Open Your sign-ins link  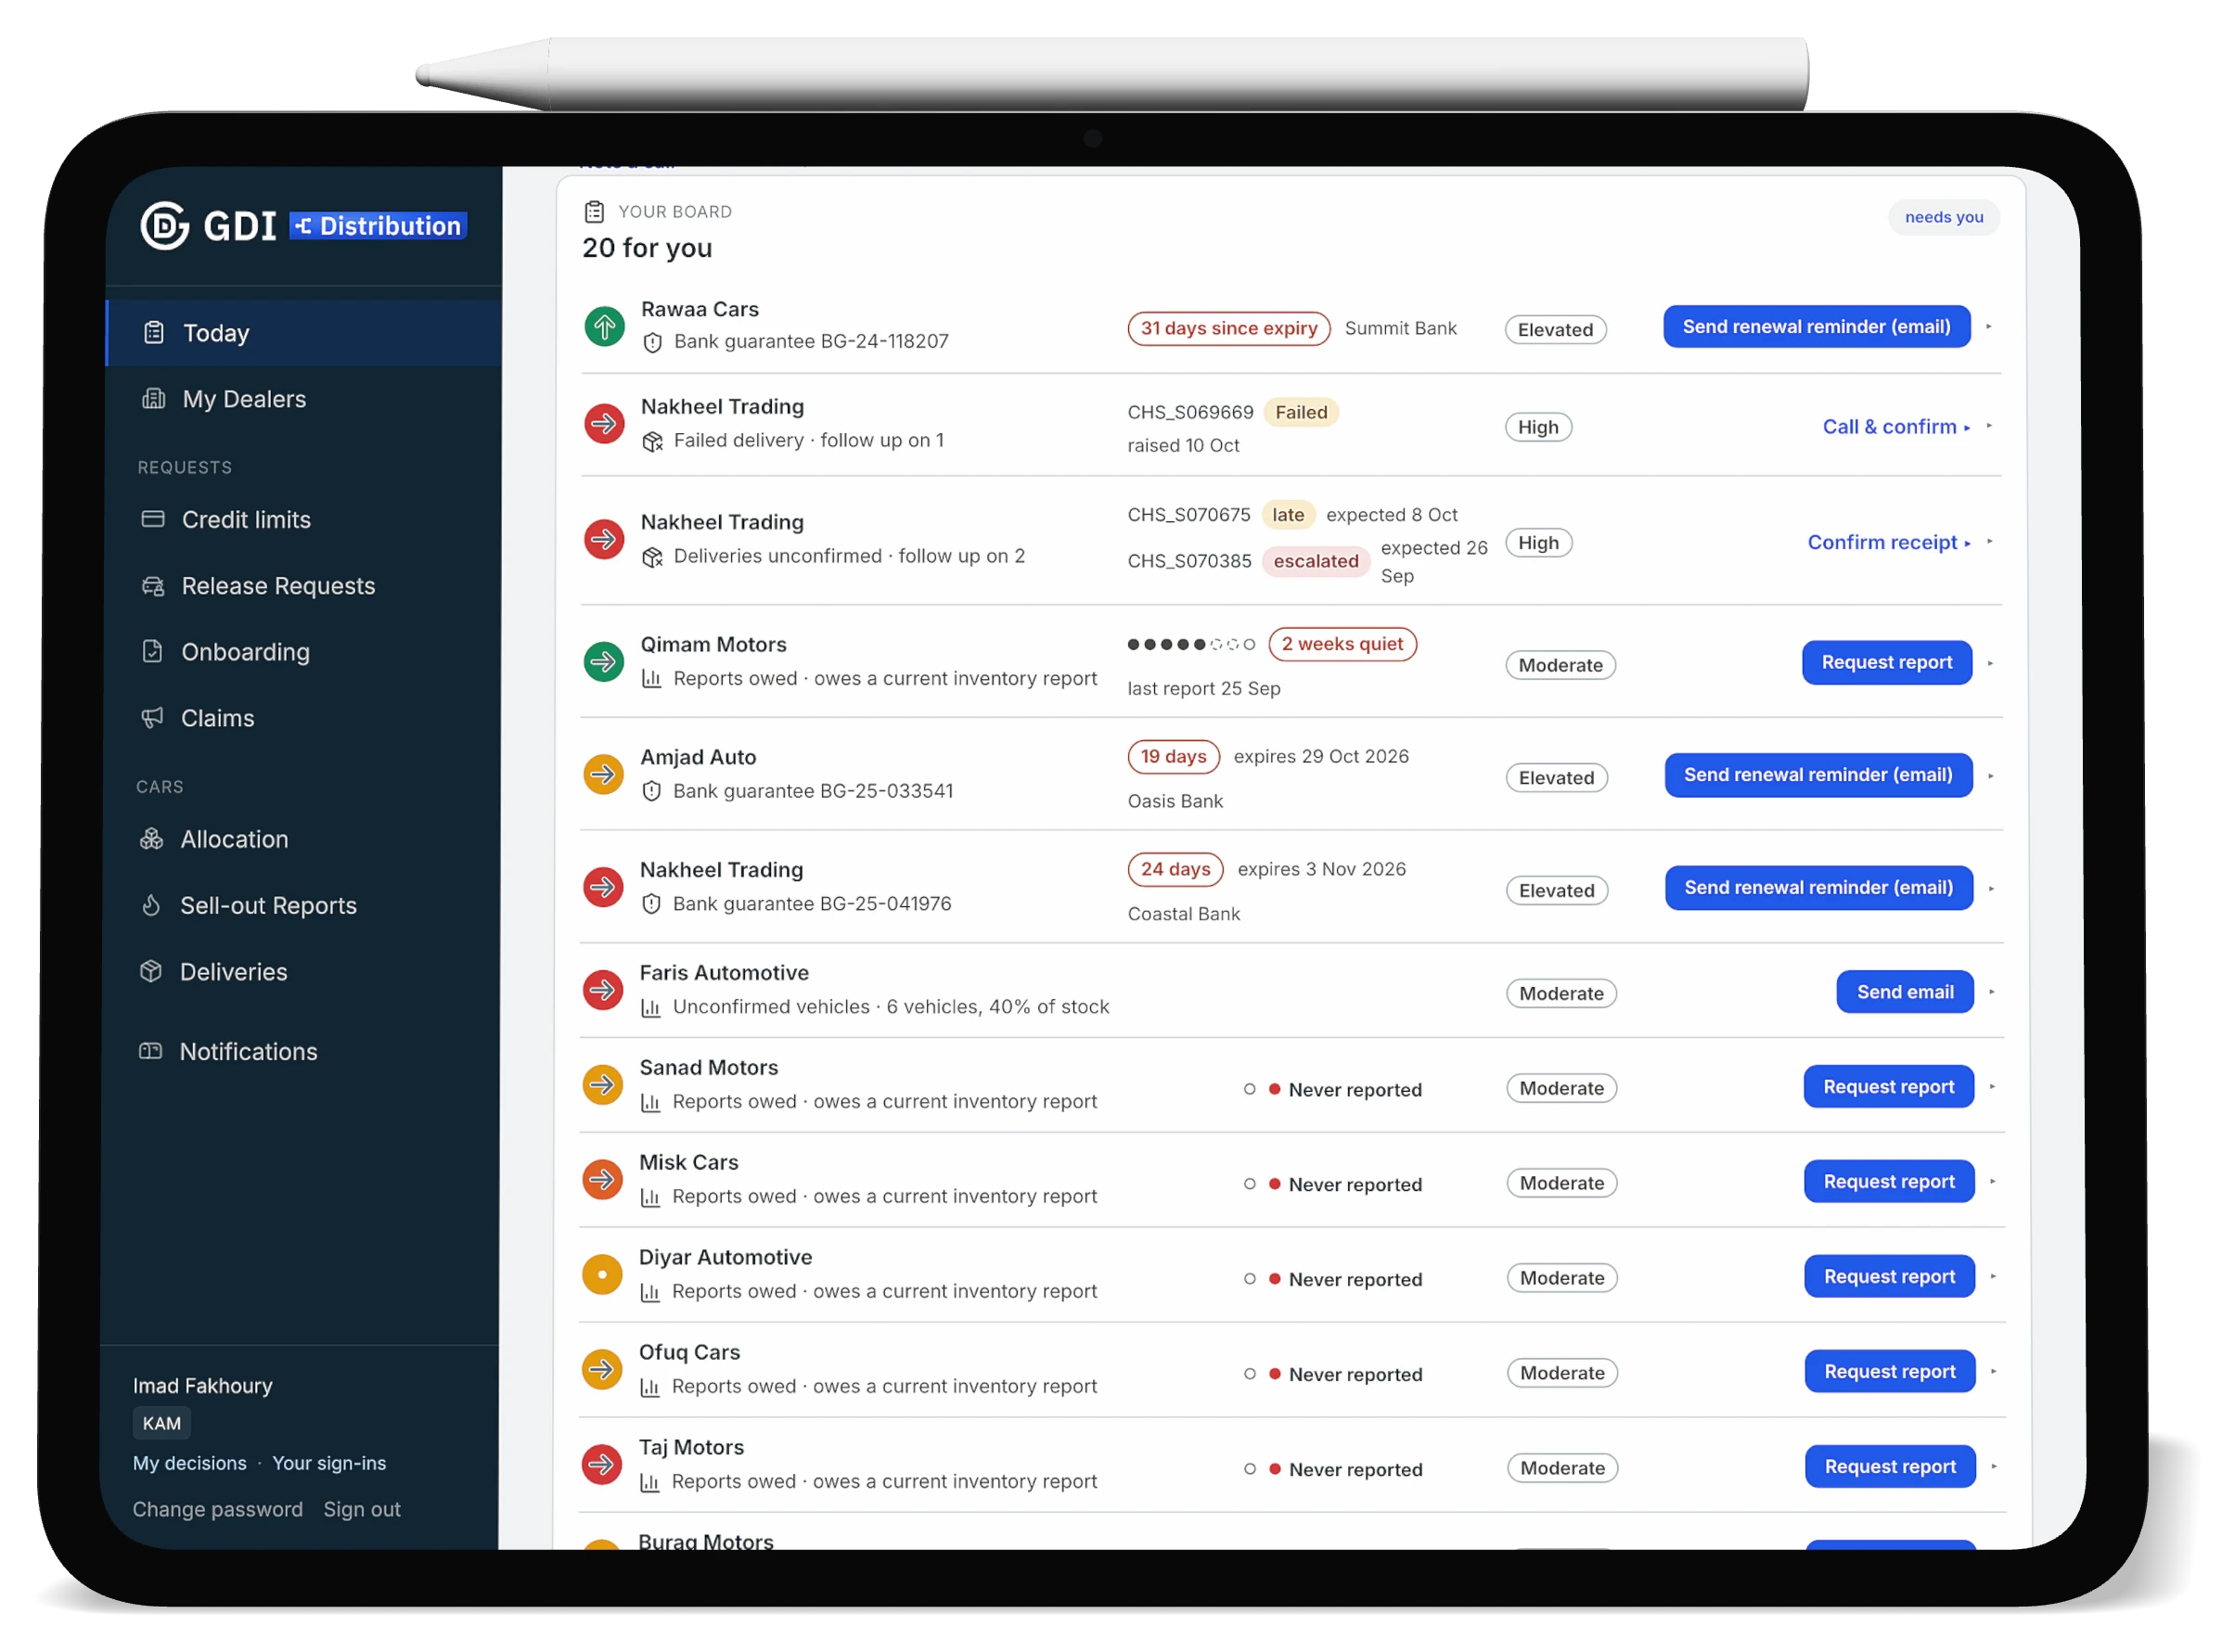click(x=329, y=1463)
